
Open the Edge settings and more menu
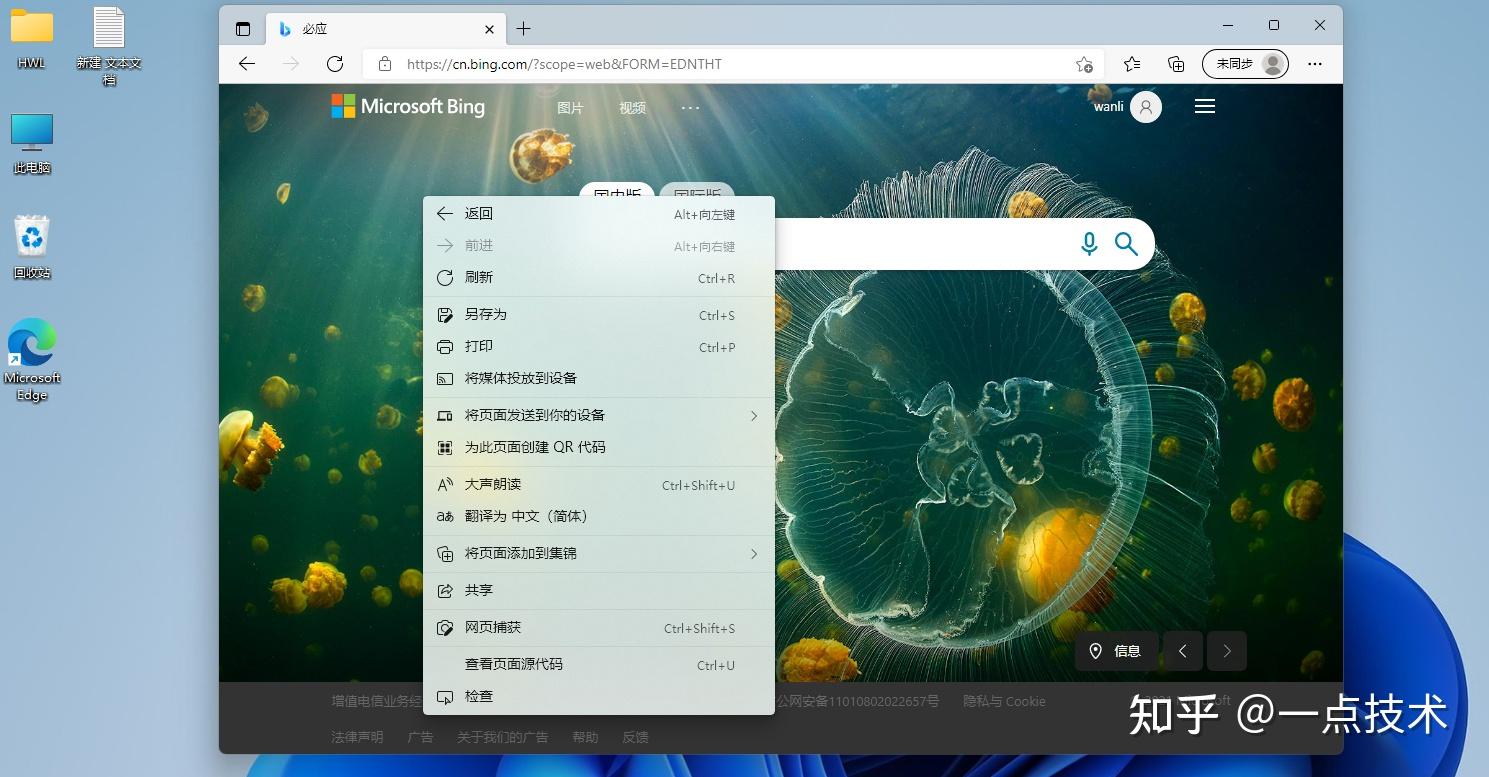point(1315,64)
